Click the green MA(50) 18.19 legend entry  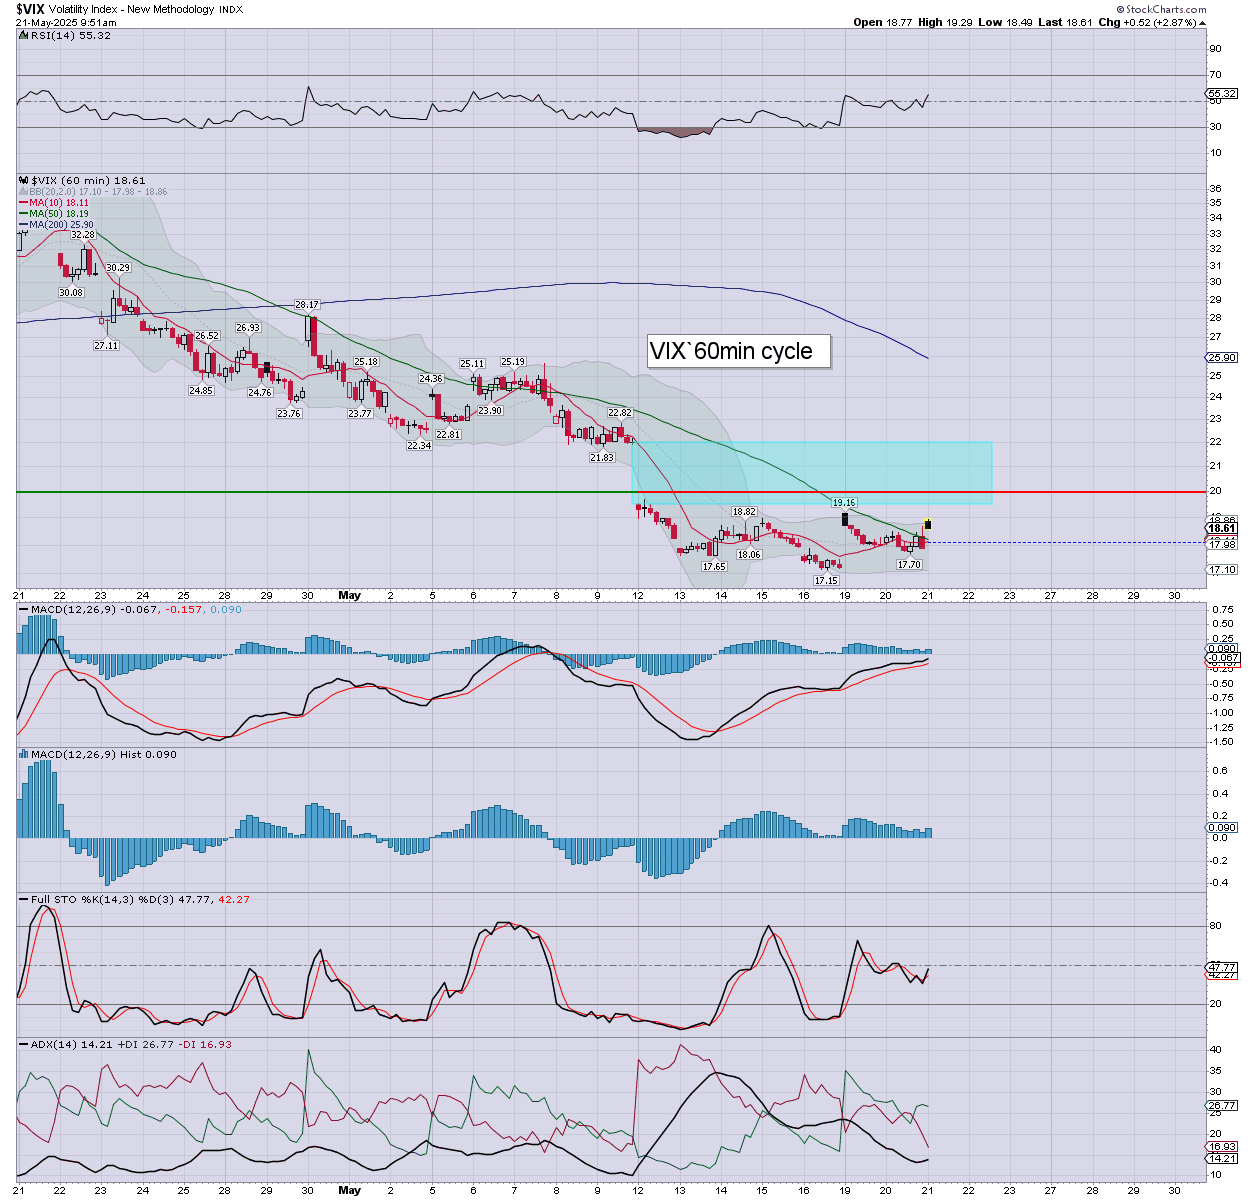(x=58, y=214)
